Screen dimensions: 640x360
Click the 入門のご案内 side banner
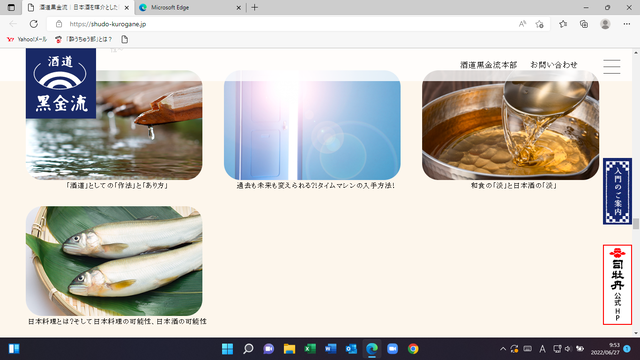[x=617, y=191]
